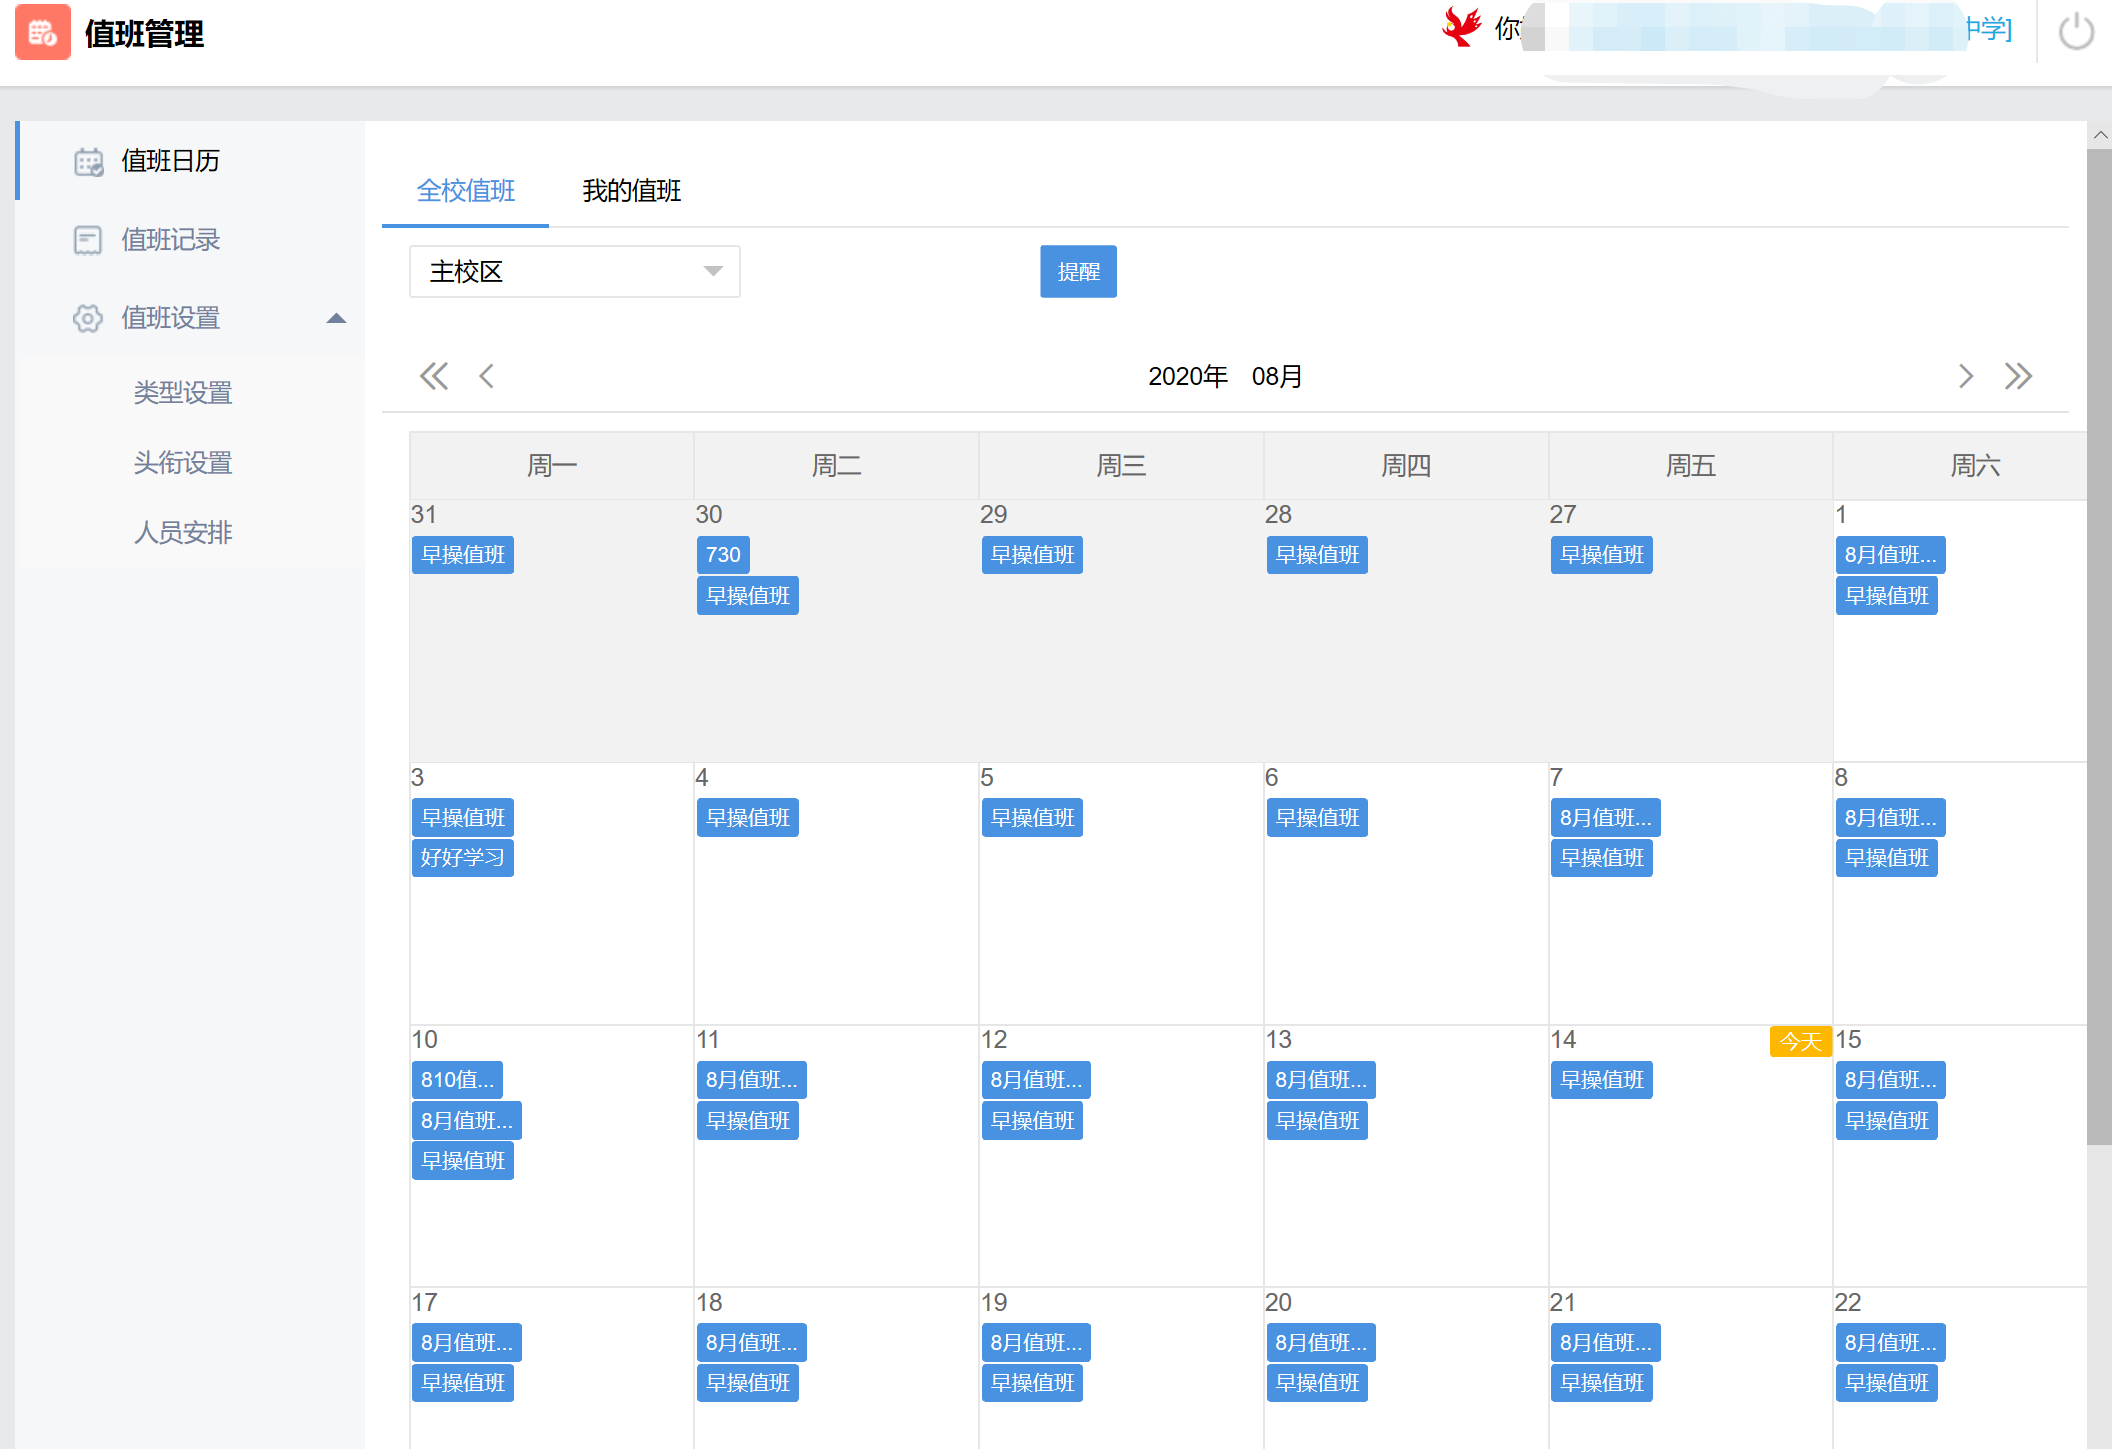
Task: Go to previous year double-arrow
Action: tap(433, 376)
